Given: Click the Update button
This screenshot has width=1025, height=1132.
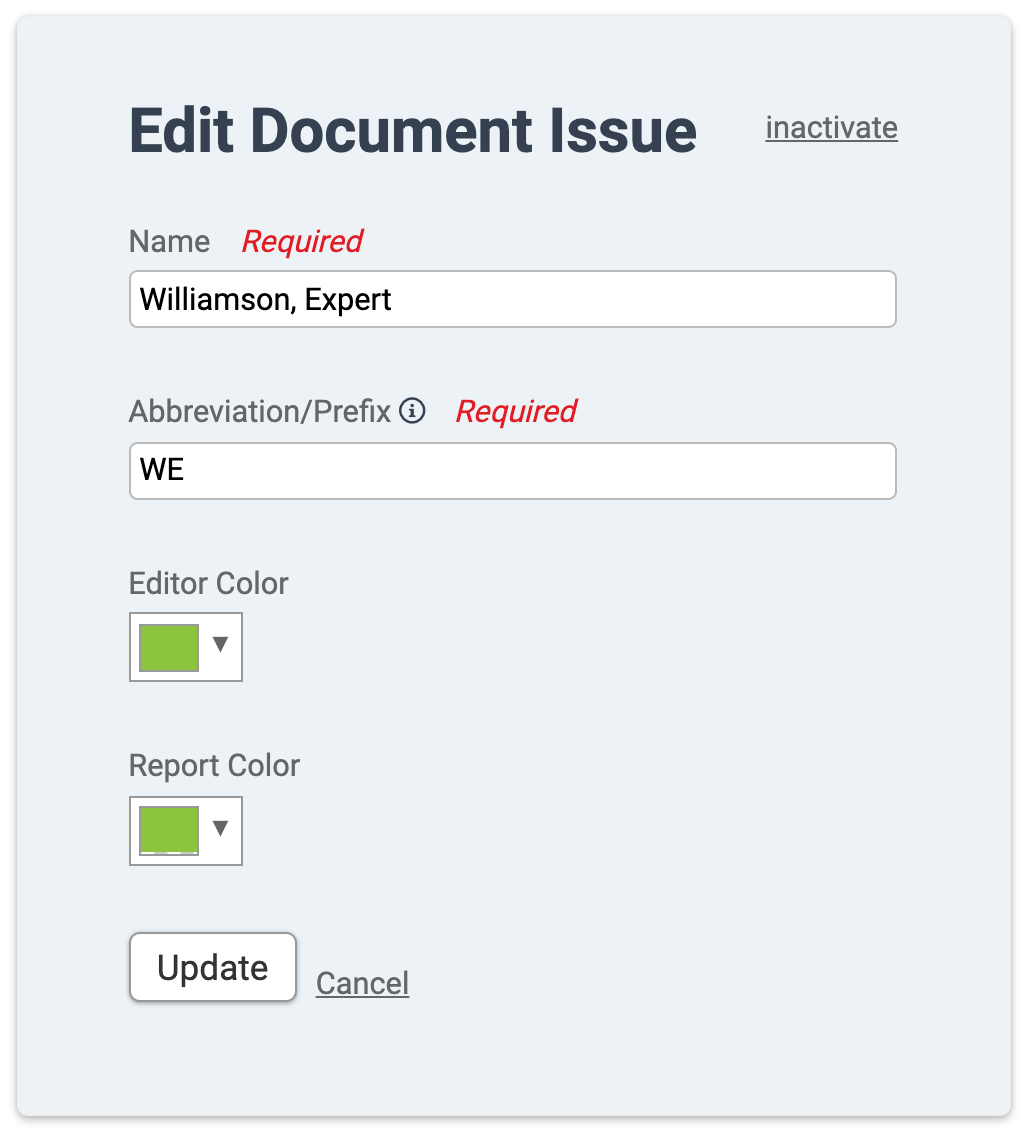Looking at the screenshot, I should [213, 967].
